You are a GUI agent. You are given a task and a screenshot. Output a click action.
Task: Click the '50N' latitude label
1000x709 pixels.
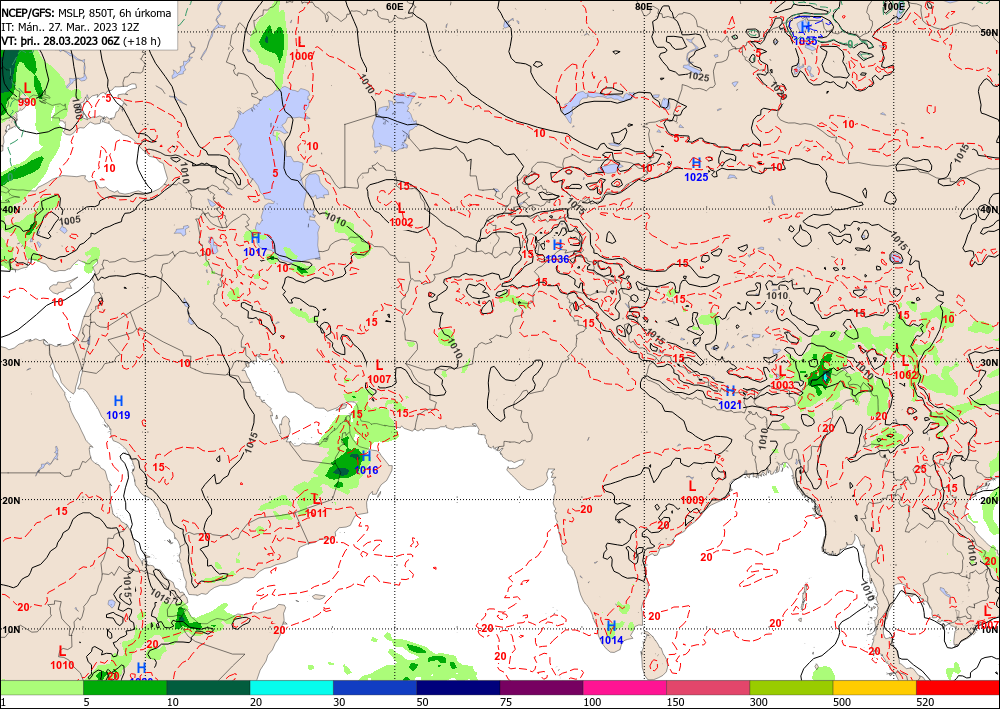click(990, 32)
